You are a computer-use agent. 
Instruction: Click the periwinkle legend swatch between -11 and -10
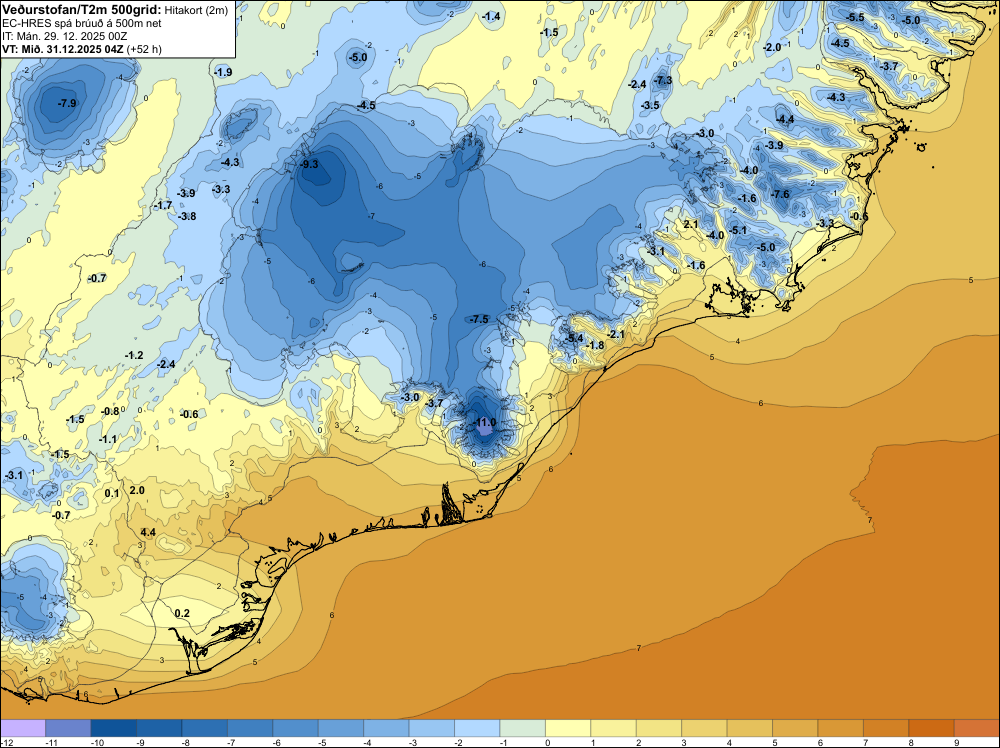[x=68, y=728]
